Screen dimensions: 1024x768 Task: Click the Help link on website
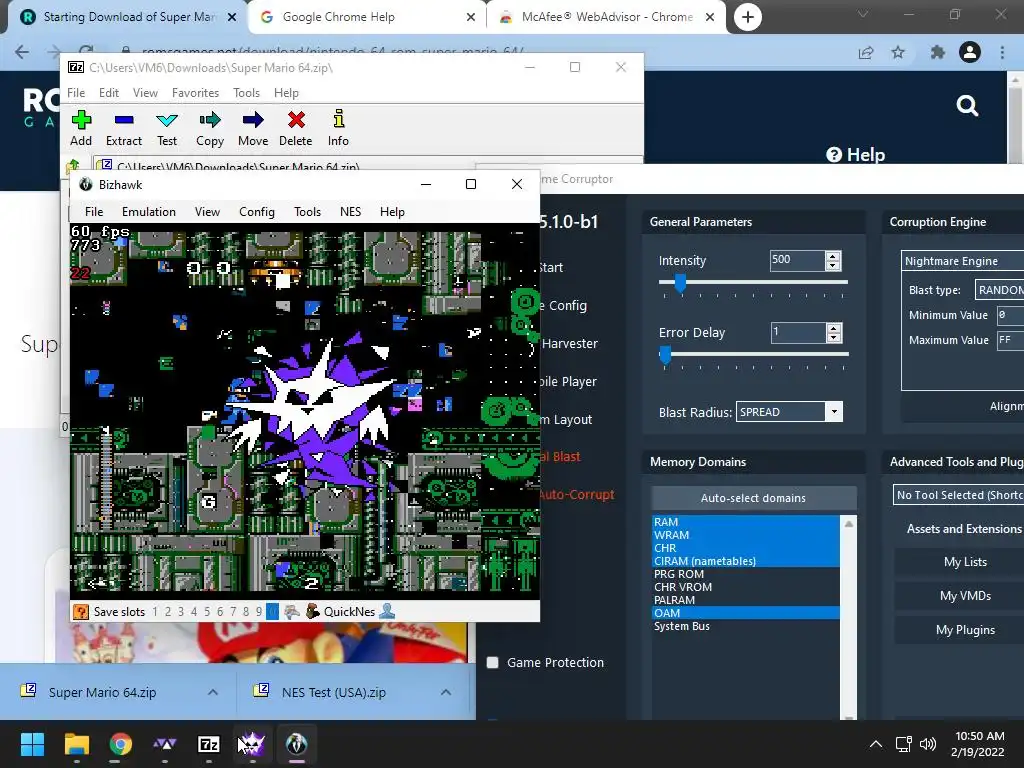[x=856, y=155]
